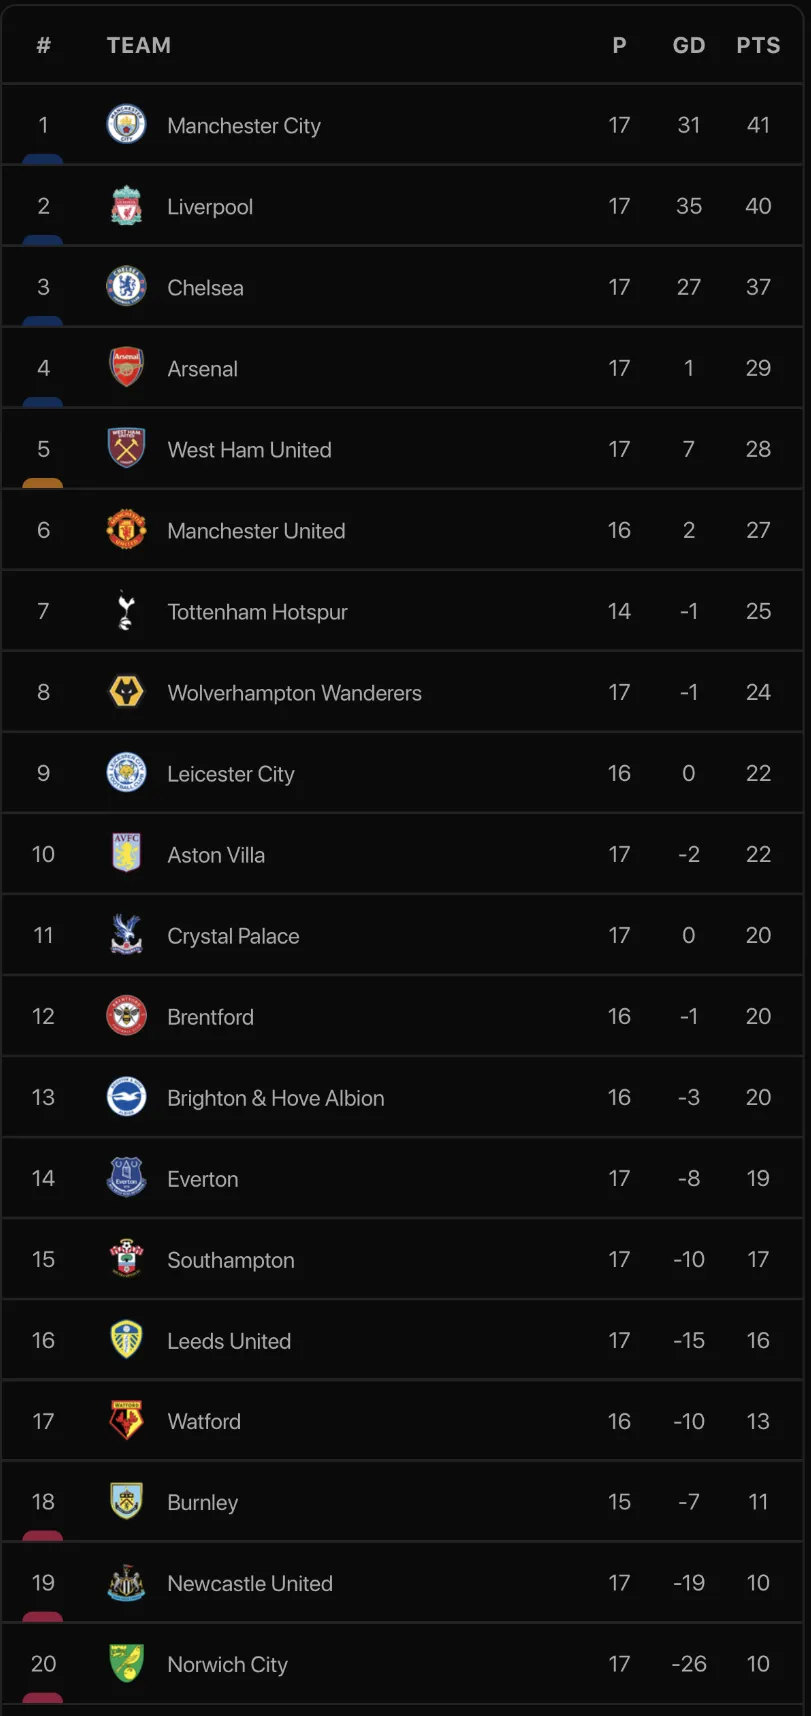Click the Watford club crest
The width and height of the screenshot is (811, 1716).
[126, 1421]
